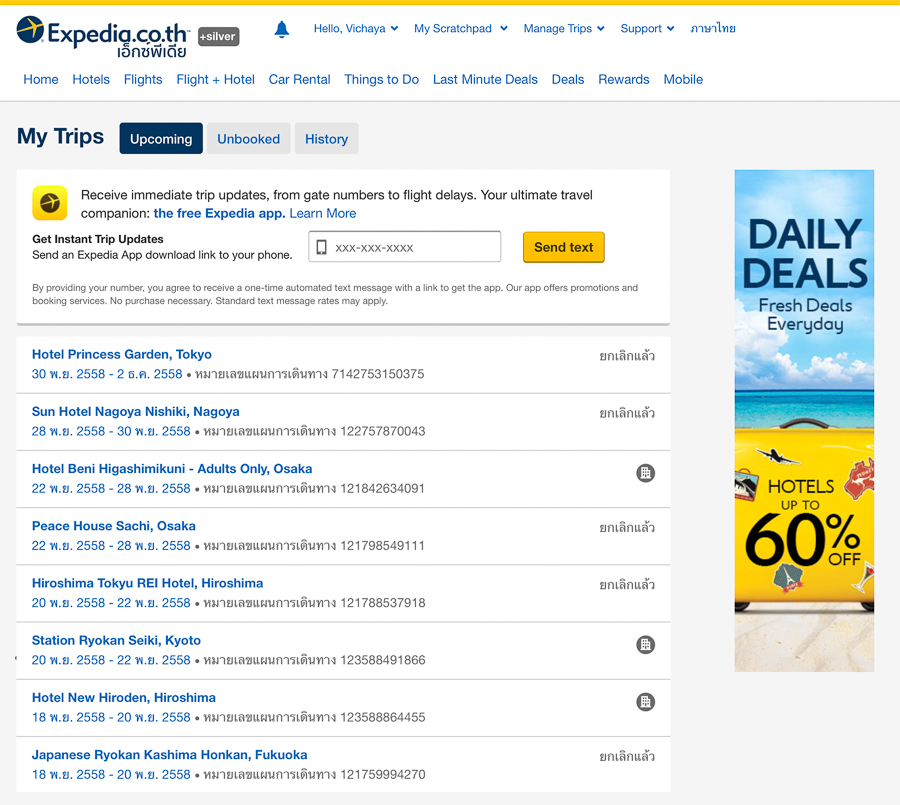
Task: Open Last Minute Deals page
Action: [485, 79]
